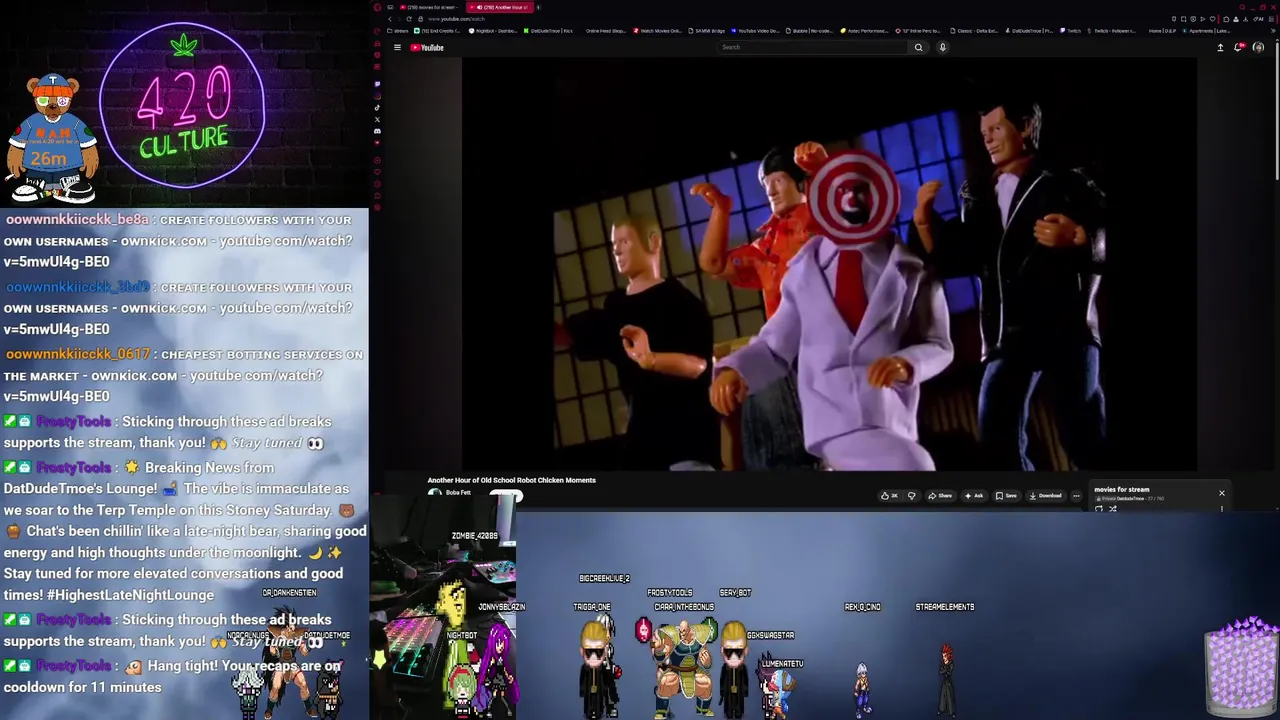Toggle loop on the playlist
Image resolution: width=1280 pixels, height=720 pixels.
1098,509
